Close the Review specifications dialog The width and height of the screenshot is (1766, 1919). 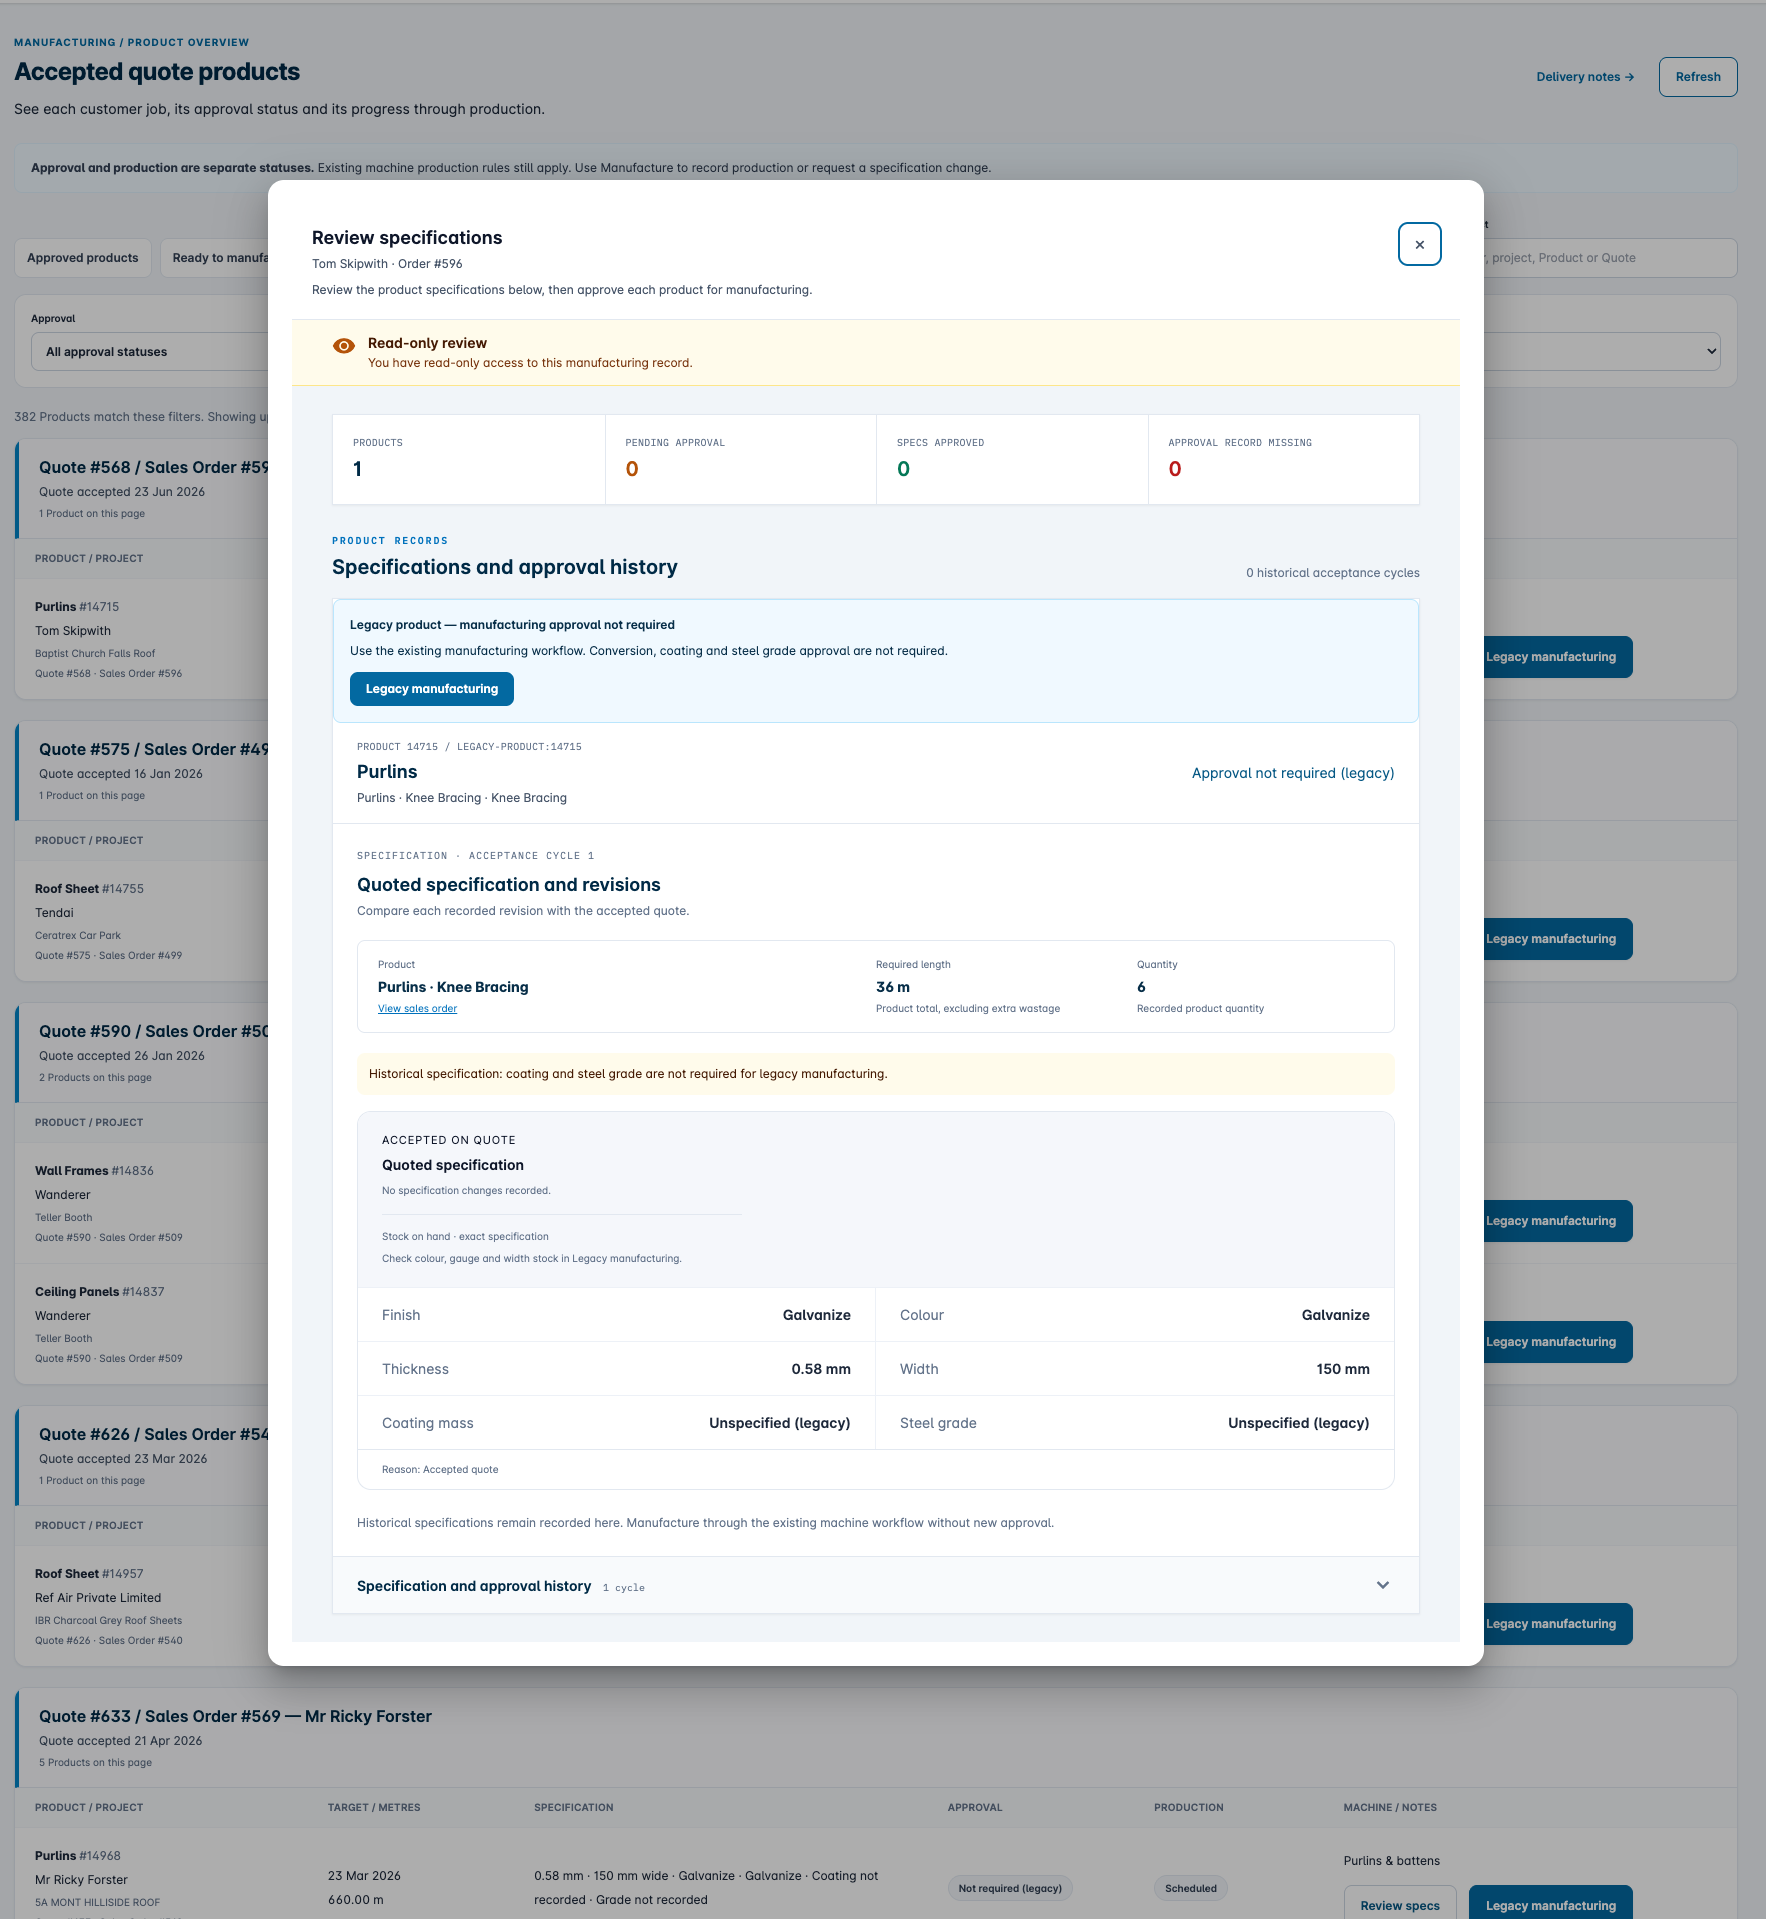1419,244
